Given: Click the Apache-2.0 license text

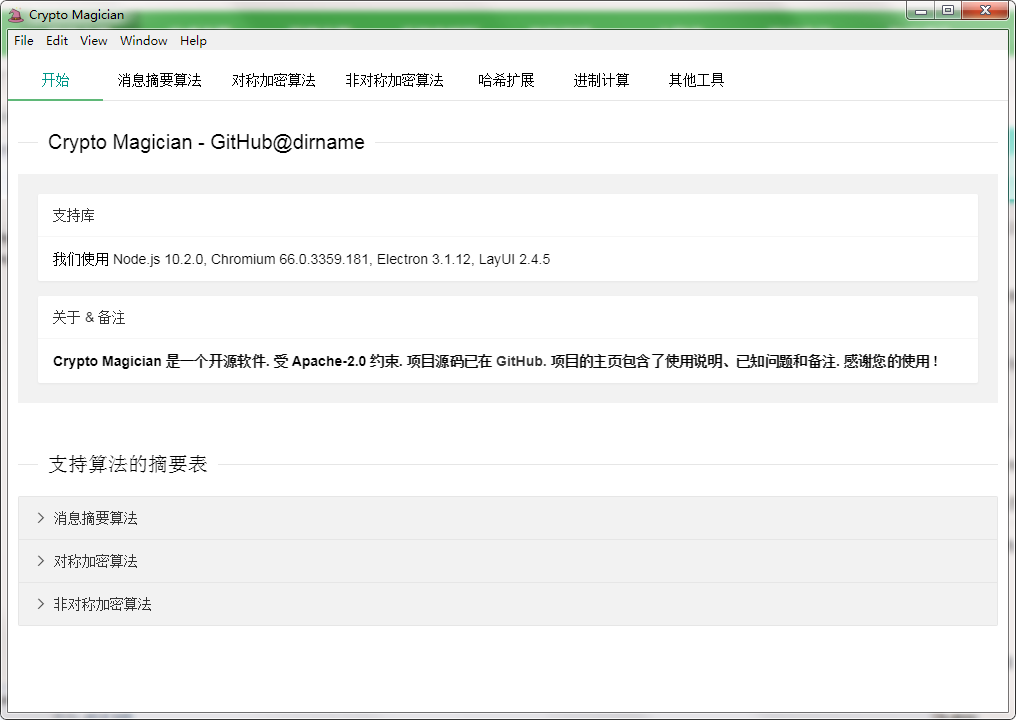Looking at the screenshot, I should pyautogui.click(x=329, y=362).
